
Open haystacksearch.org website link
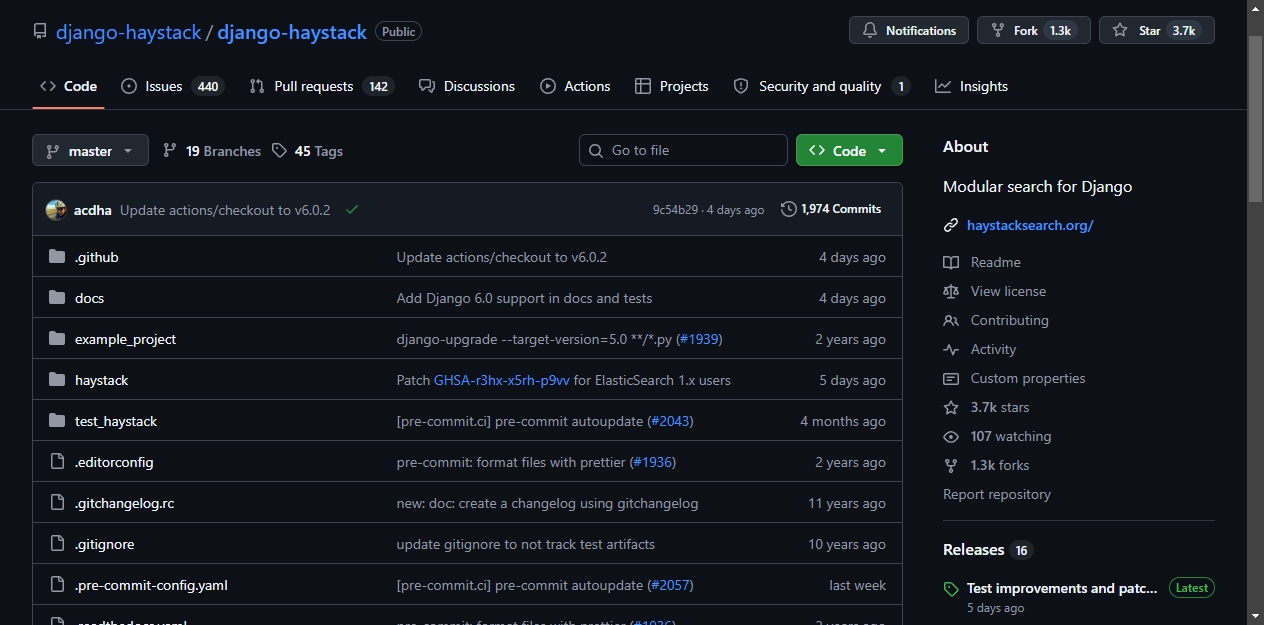(1030, 225)
